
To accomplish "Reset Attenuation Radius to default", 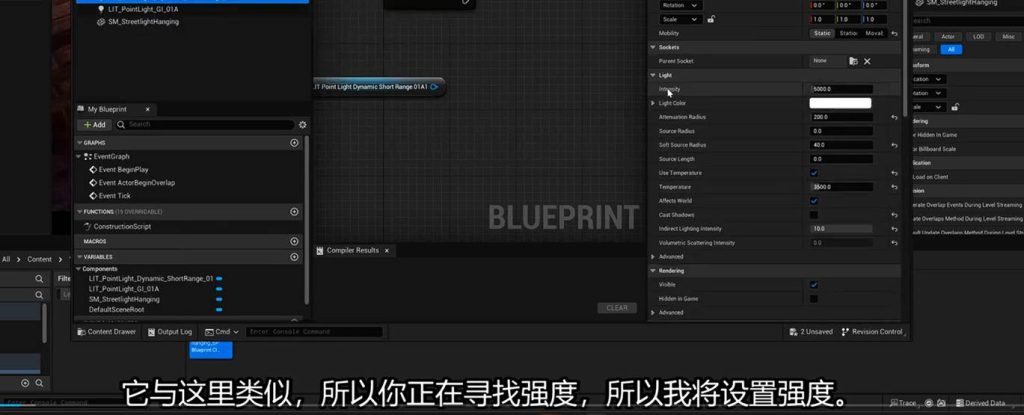I will 894,117.
